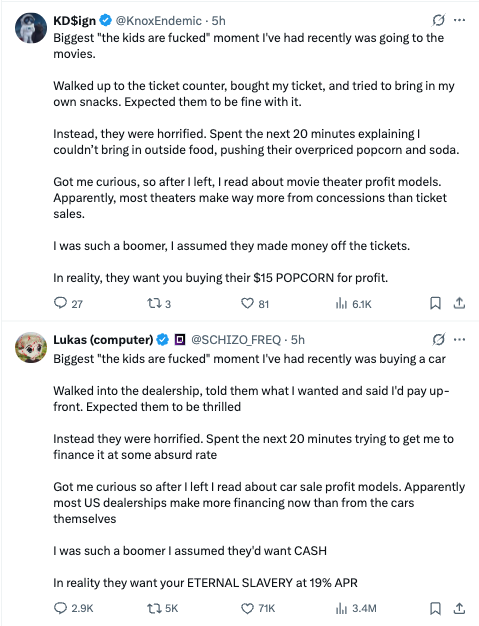The image size is (479, 626).
Task: Like Lukas's tweet with 71K likes
Action: point(258,608)
